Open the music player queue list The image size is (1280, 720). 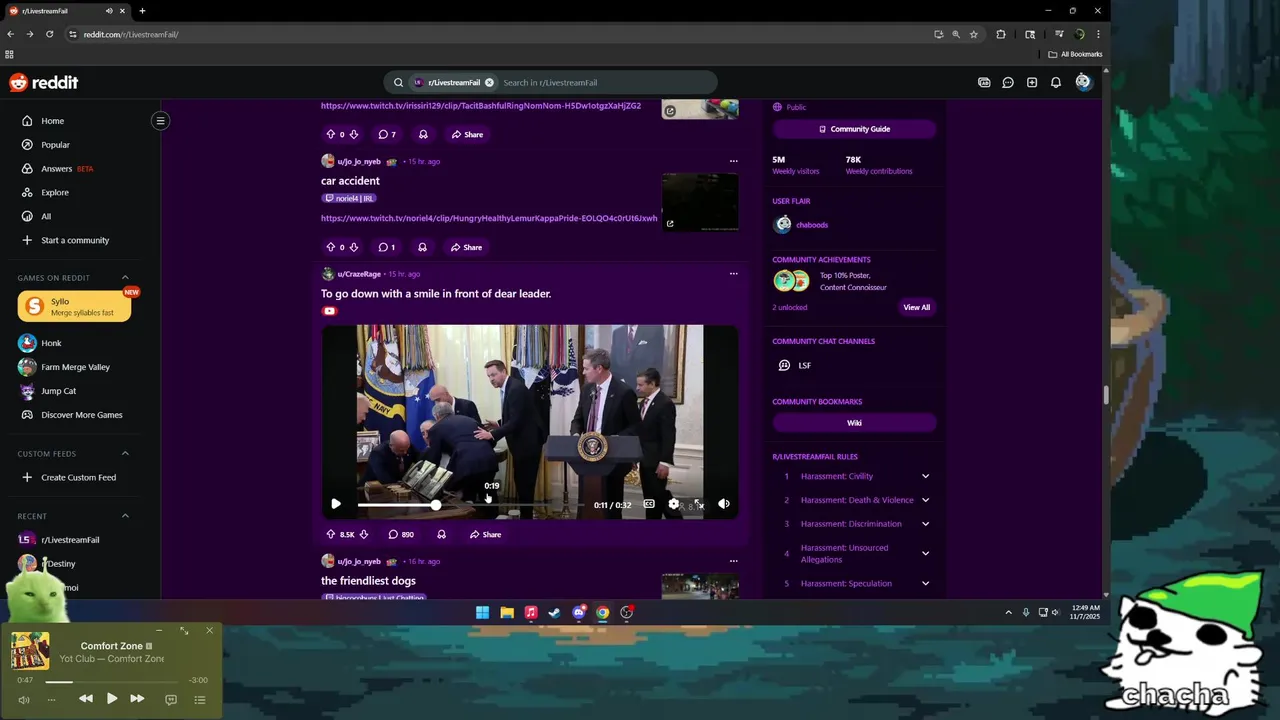click(x=200, y=699)
